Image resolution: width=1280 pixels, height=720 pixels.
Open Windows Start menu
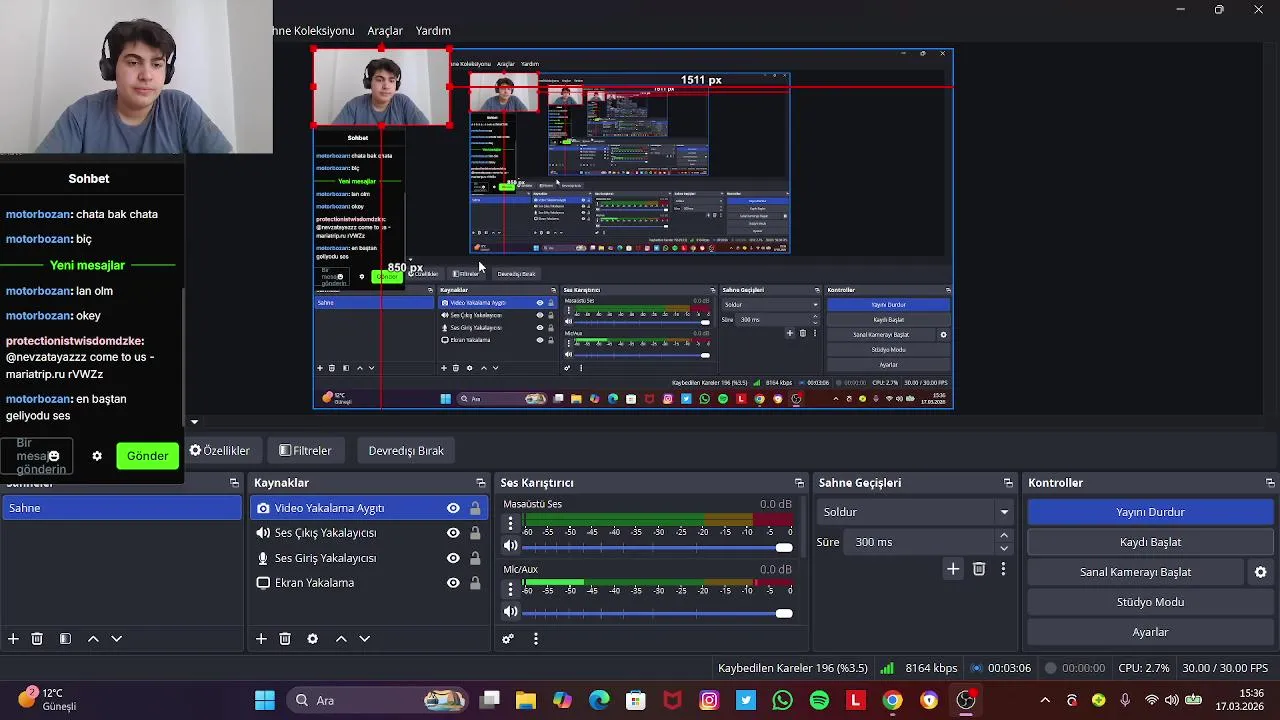point(265,700)
